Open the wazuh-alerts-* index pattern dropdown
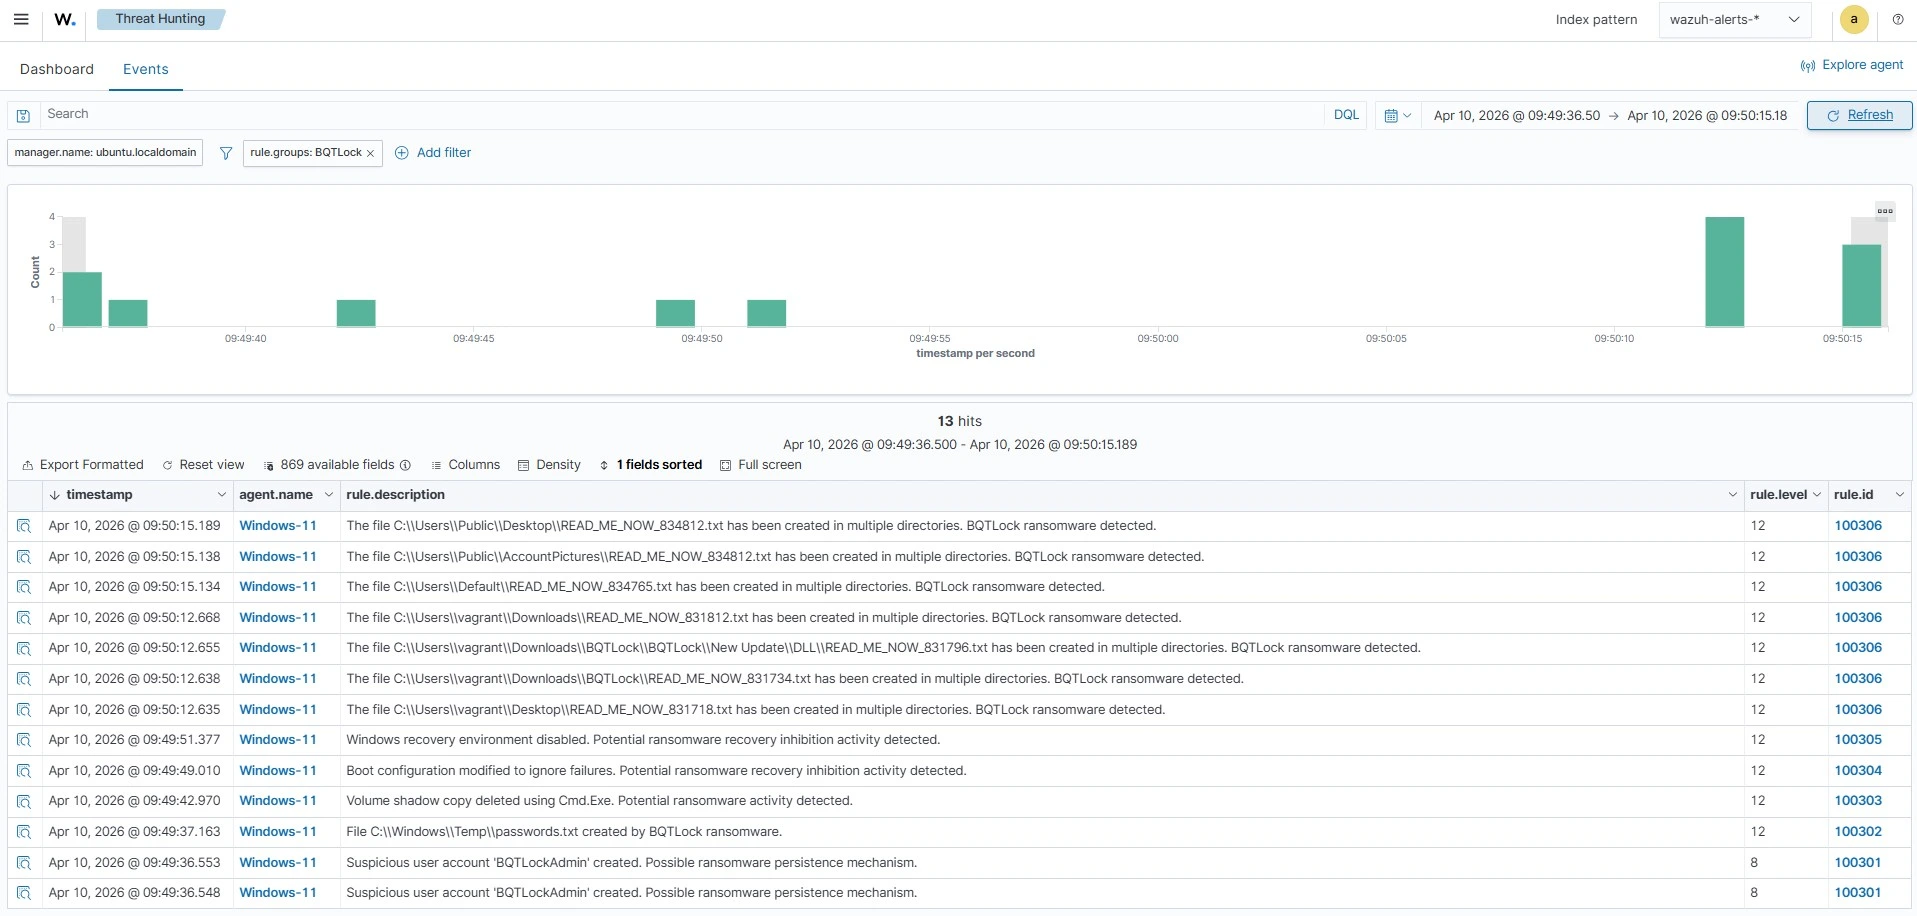This screenshot has height=916, width=1917. [1734, 19]
